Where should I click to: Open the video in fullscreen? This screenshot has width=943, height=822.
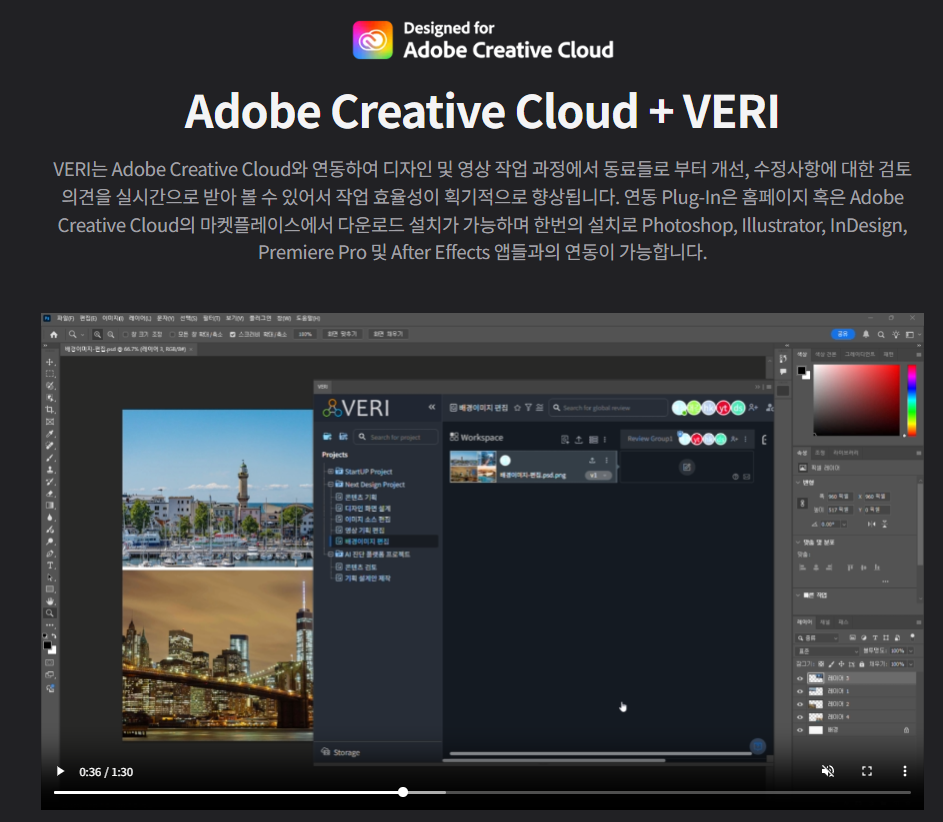click(867, 771)
